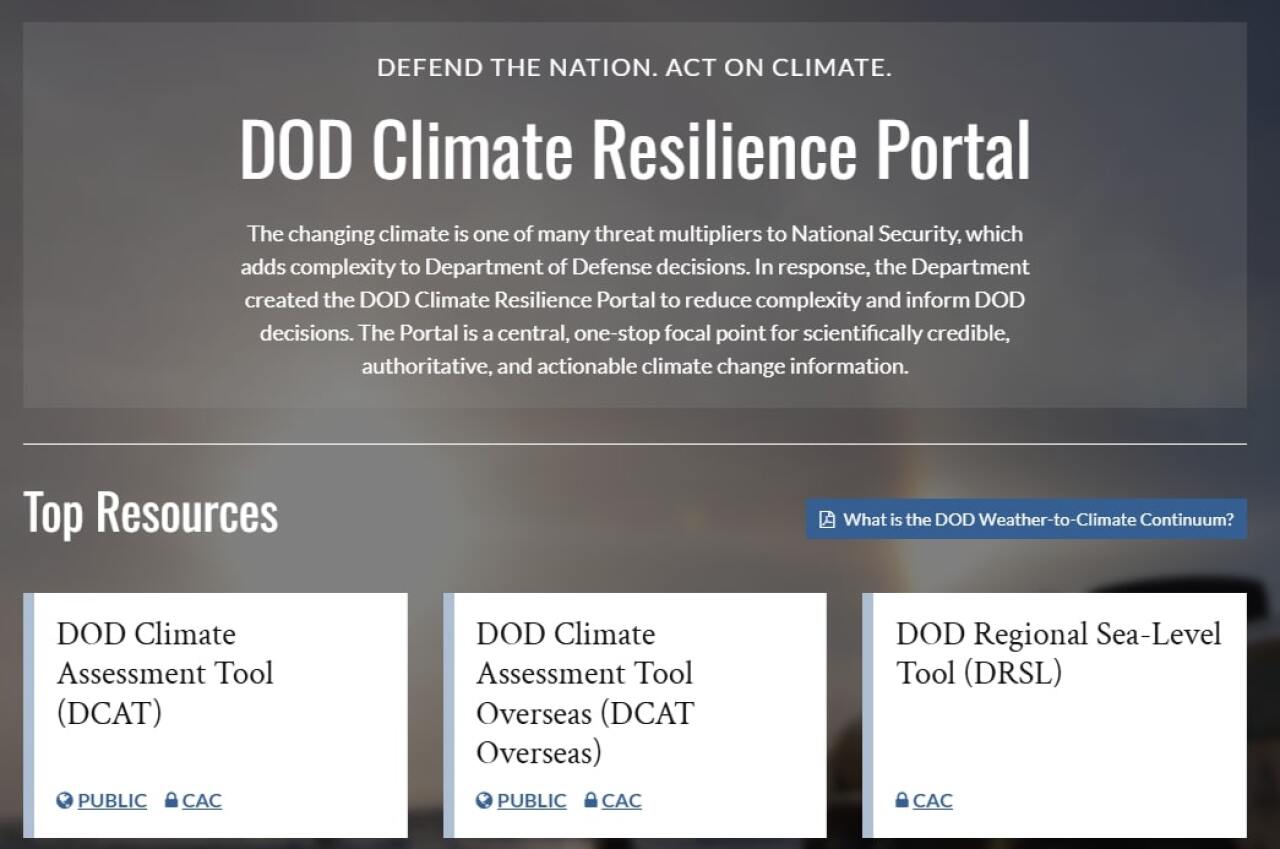The height and width of the screenshot is (849, 1280).
Task: Click the horizontal divider above Top Resources
Action: click(x=635, y=443)
